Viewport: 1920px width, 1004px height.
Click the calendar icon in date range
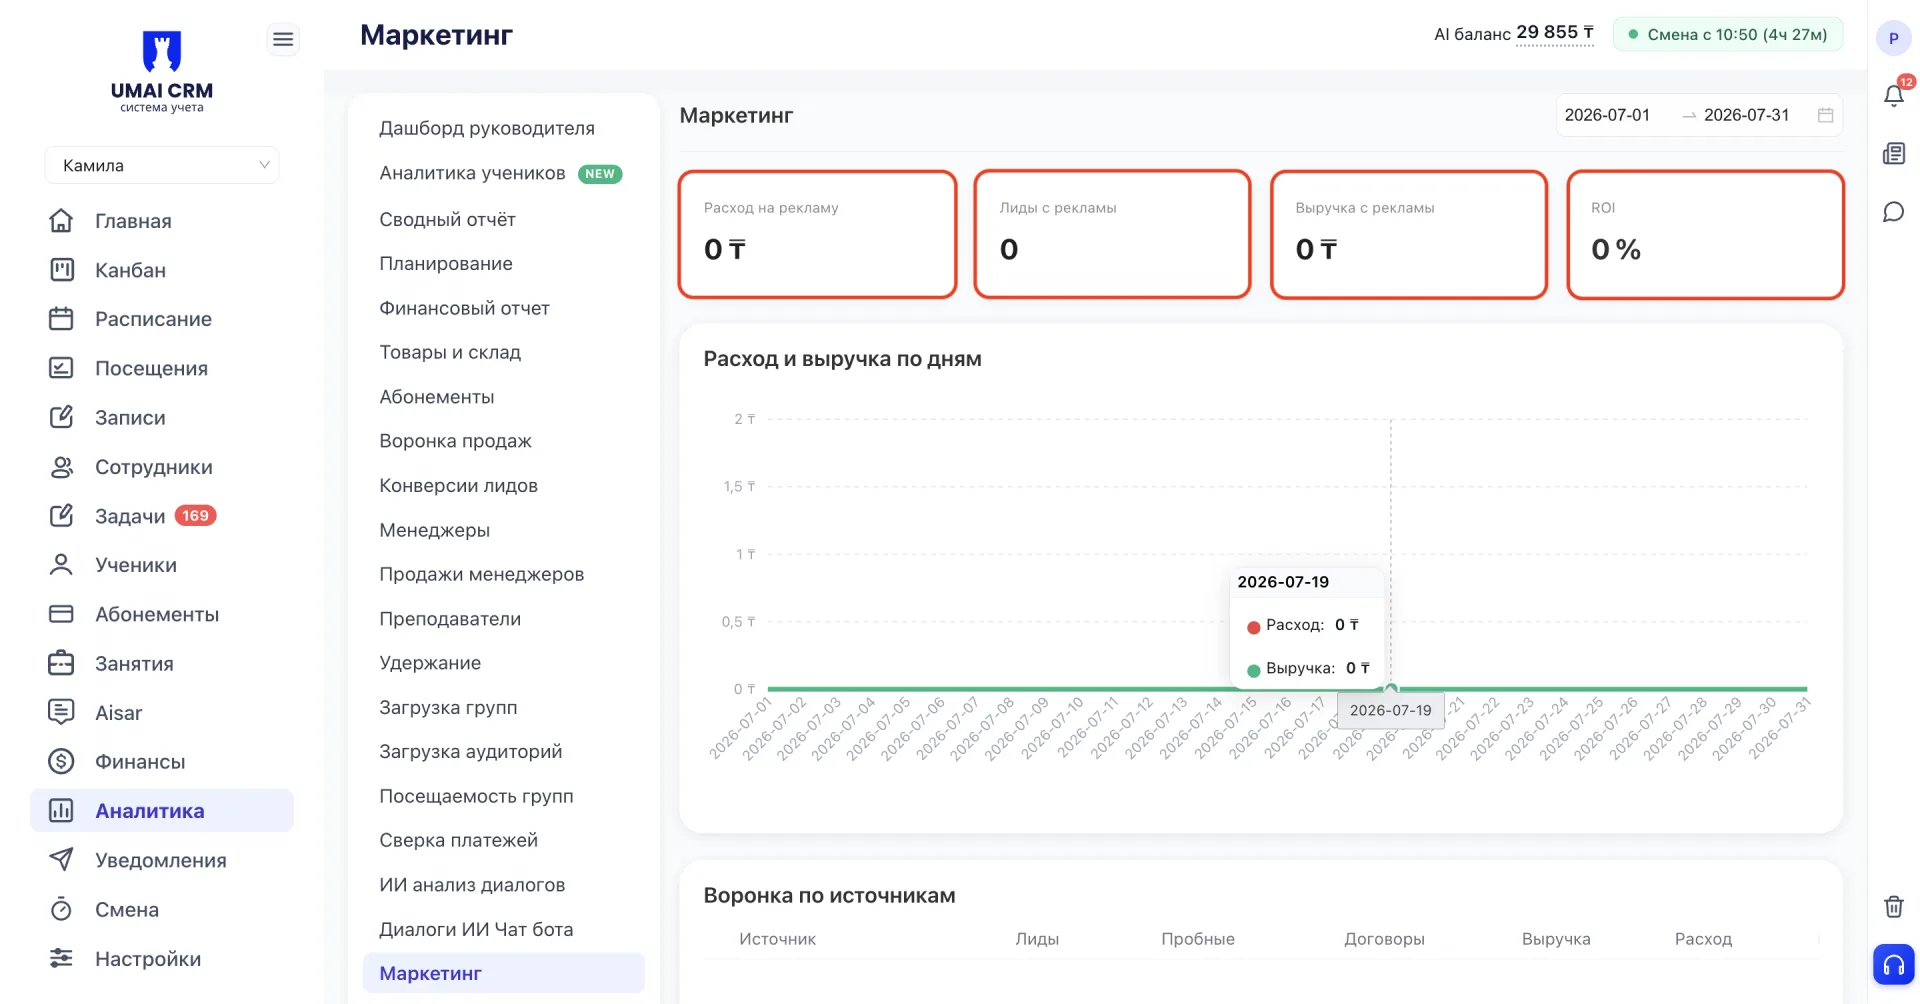pyautogui.click(x=1825, y=115)
